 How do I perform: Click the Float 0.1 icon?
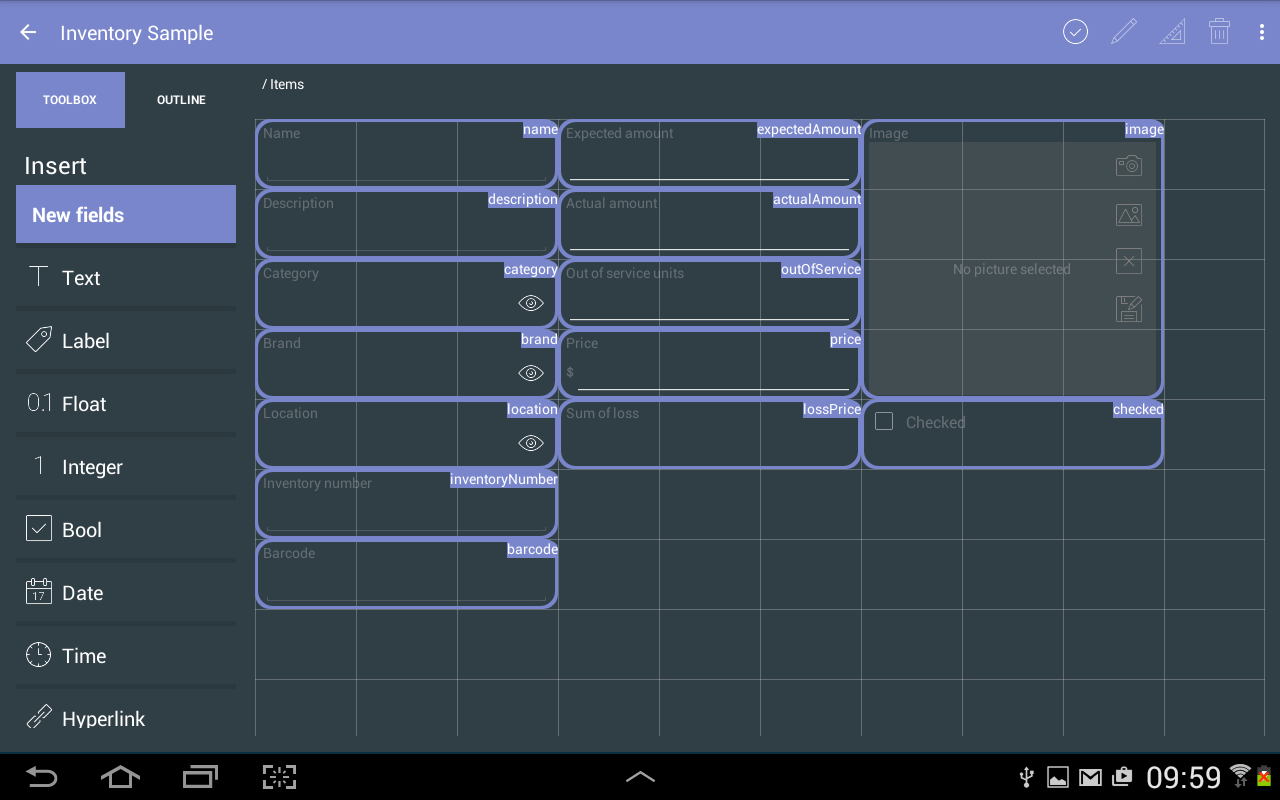[x=39, y=403]
